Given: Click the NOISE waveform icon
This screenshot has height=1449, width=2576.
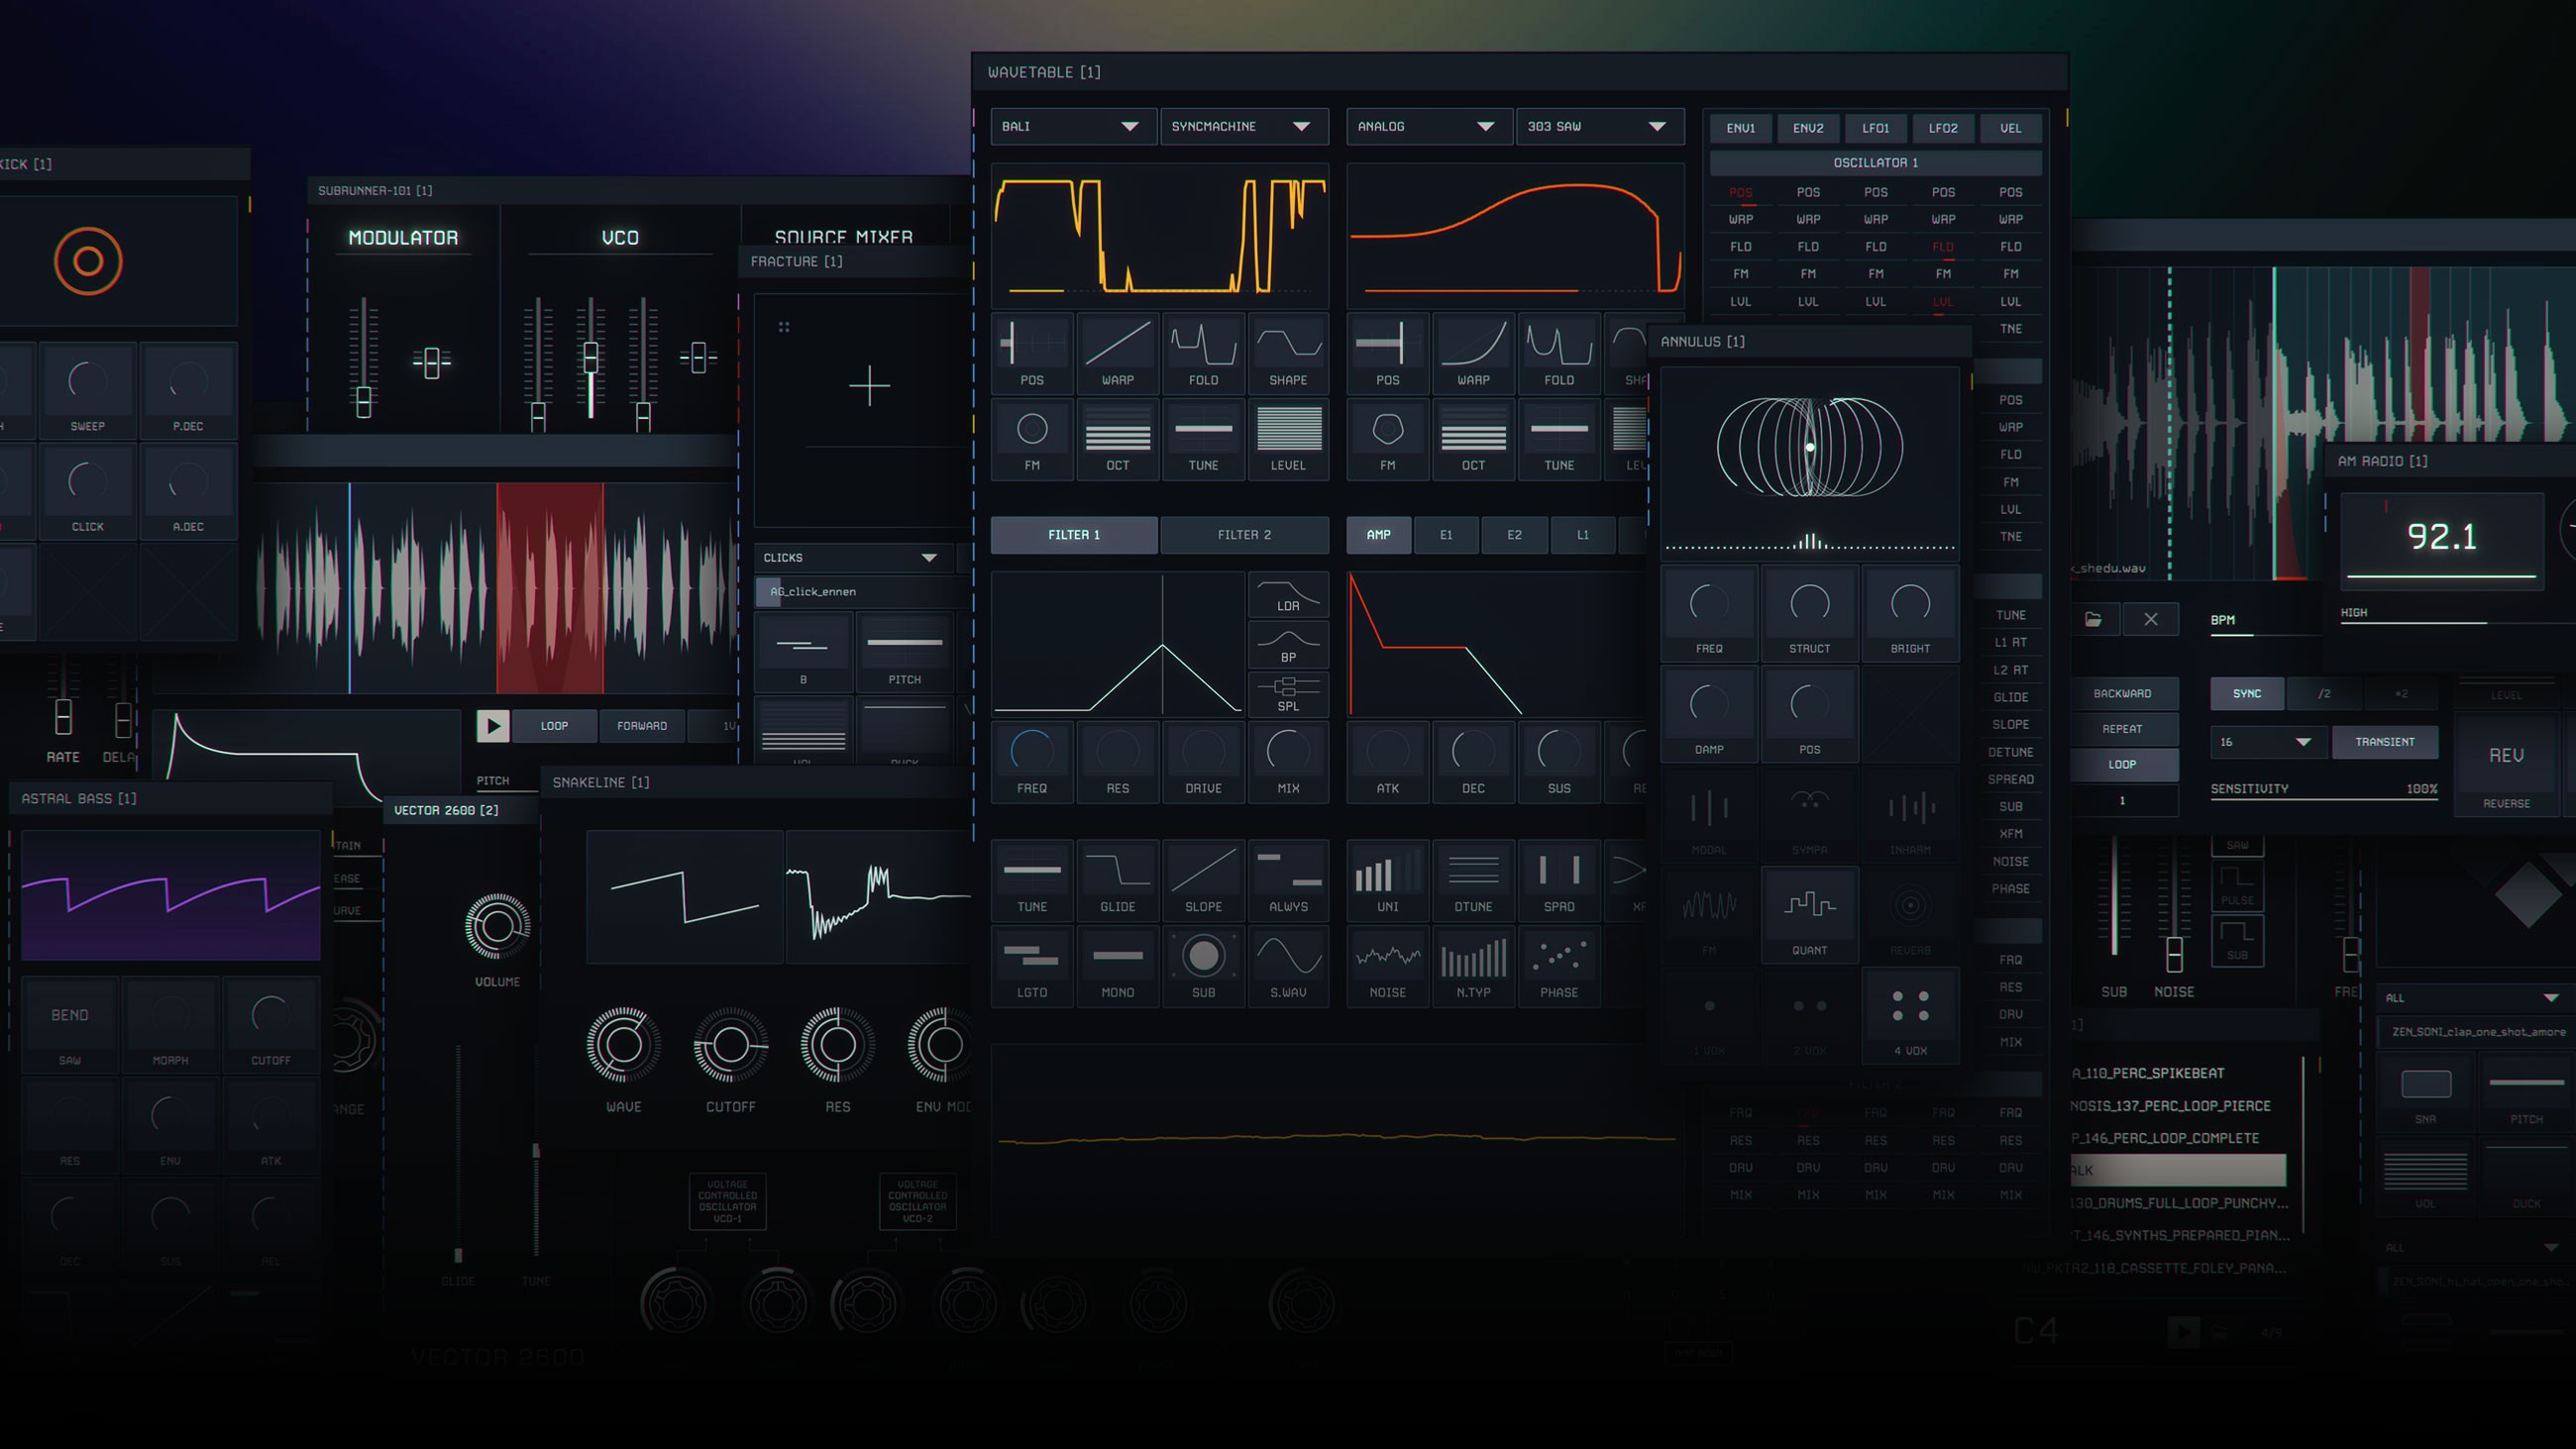Looking at the screenshot, I should click(x=1387, y=957).
